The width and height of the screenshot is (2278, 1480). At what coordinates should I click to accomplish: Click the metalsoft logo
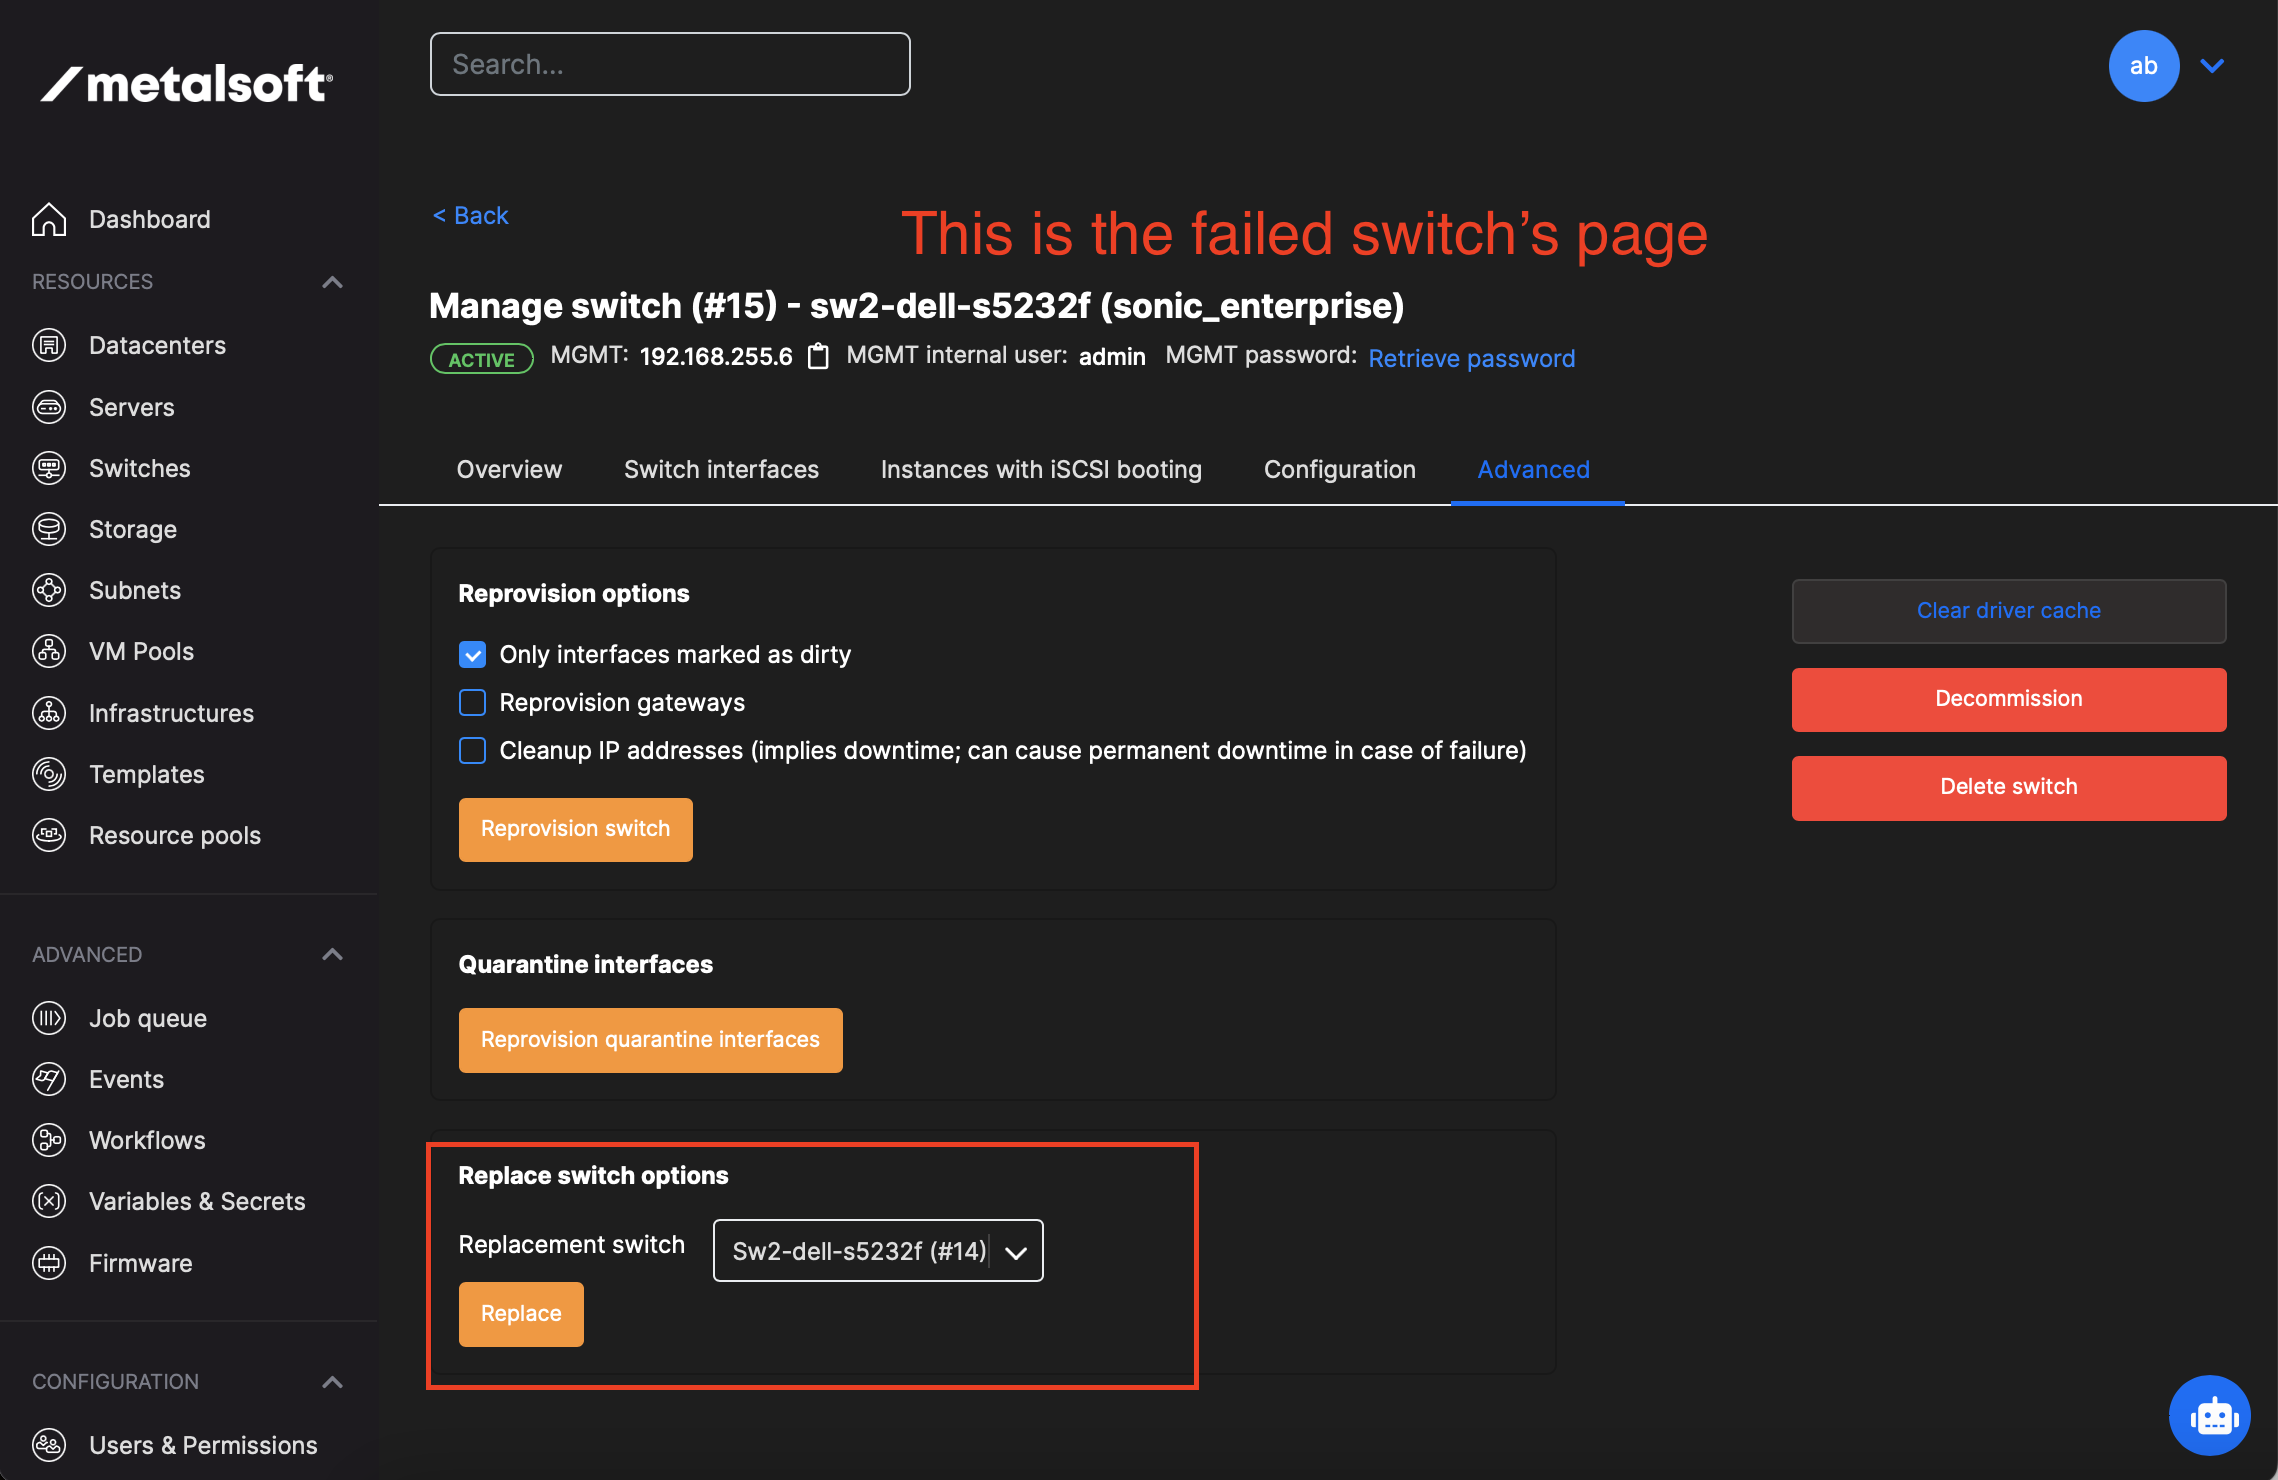click(187, 83)
